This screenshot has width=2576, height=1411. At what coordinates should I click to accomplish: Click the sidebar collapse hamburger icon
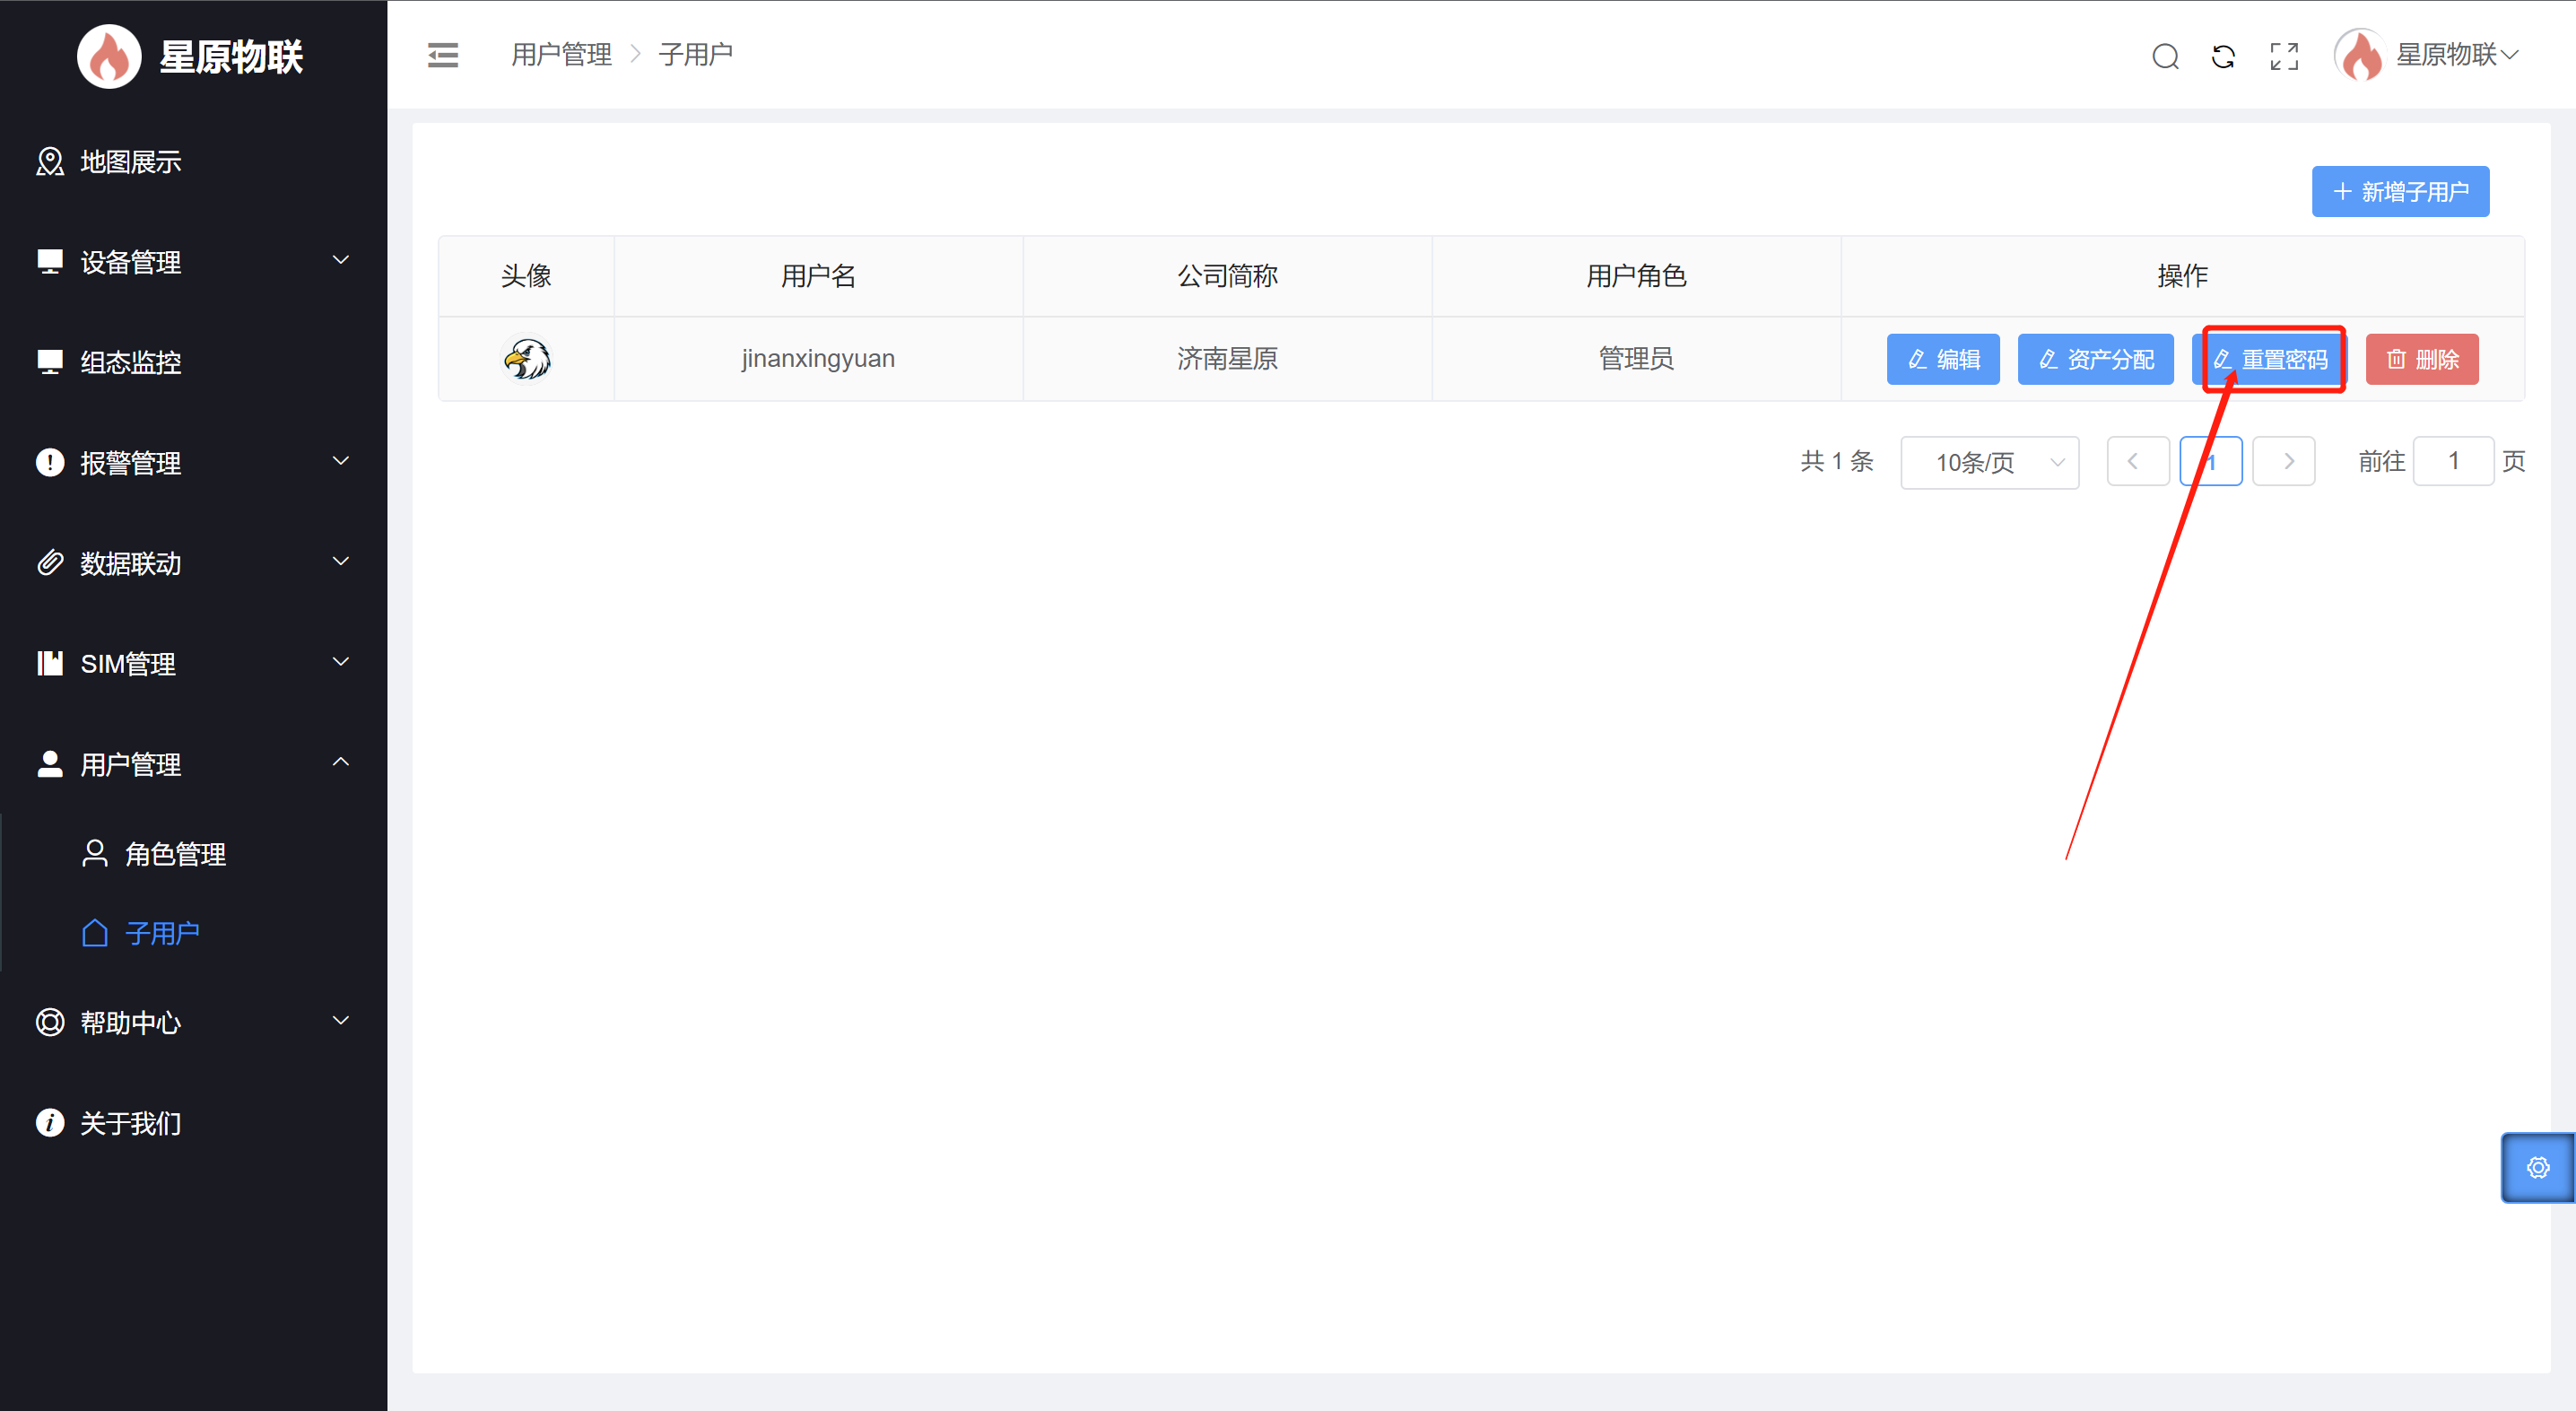[x=442, y=55]
